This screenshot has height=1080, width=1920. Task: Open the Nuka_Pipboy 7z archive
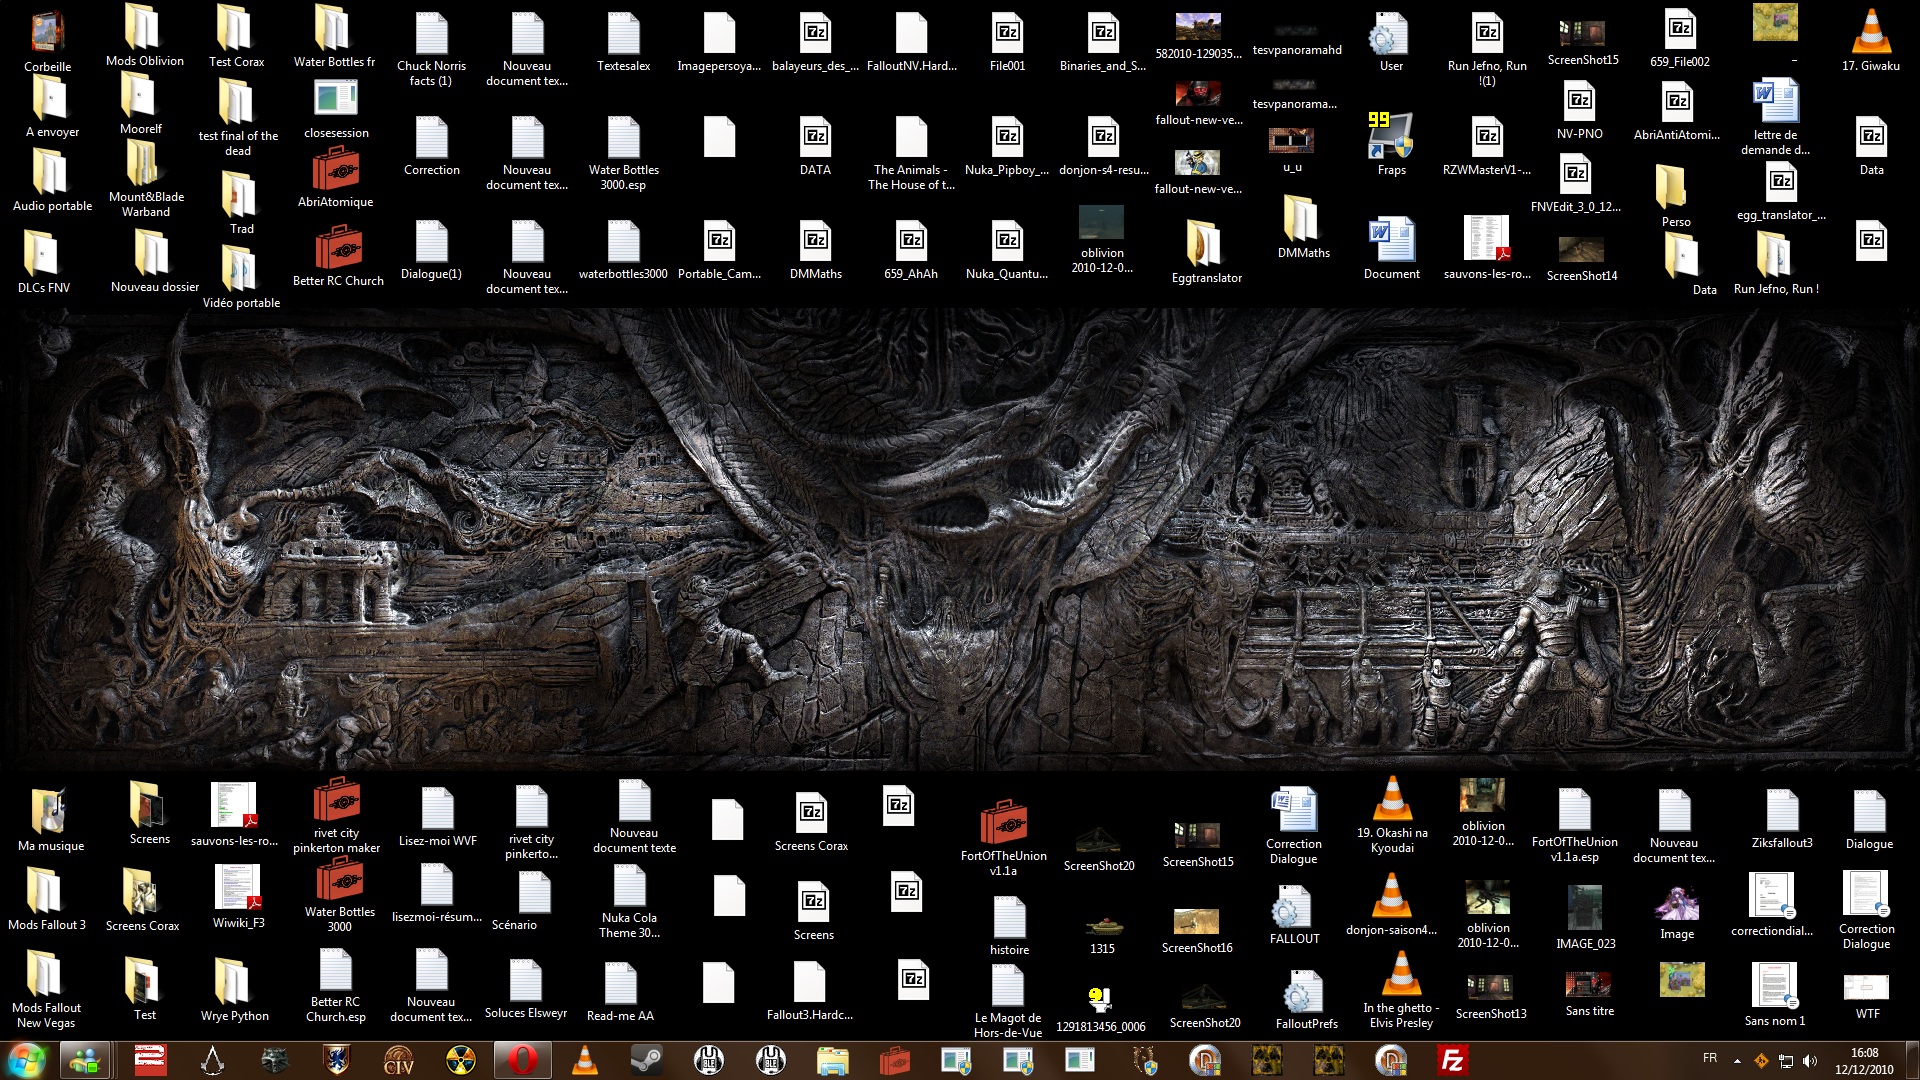[1007, 146]
